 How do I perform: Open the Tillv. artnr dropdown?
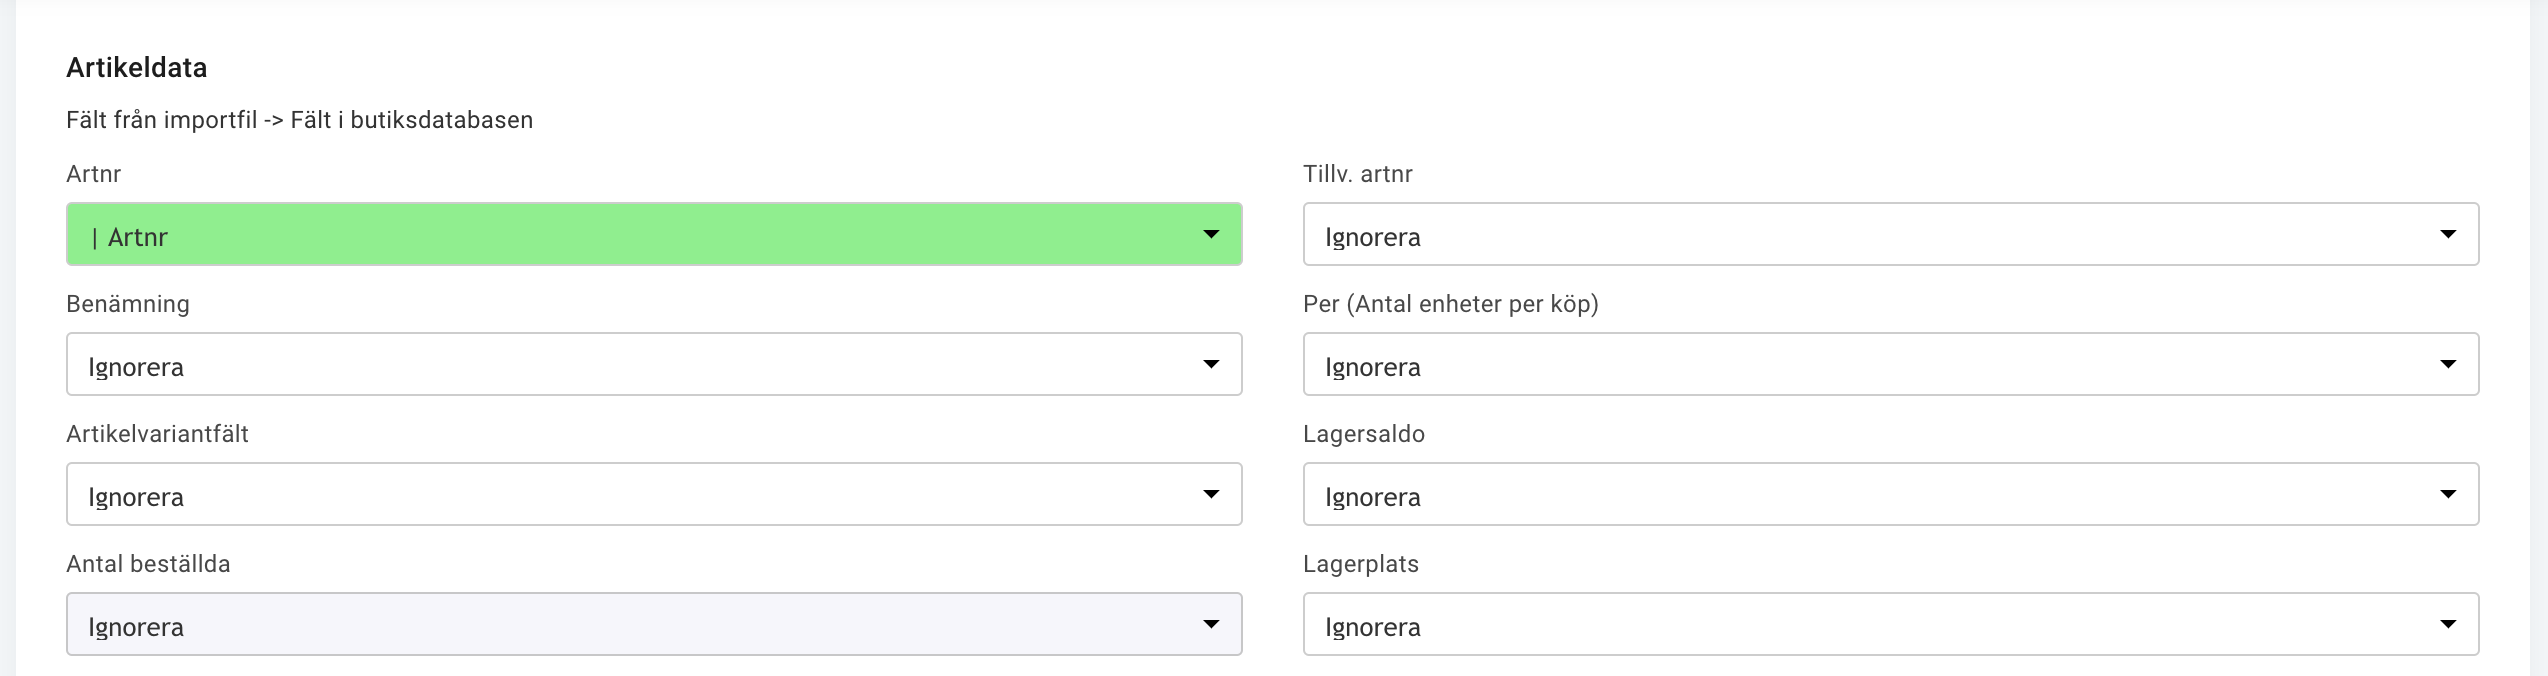[1891, 234]
